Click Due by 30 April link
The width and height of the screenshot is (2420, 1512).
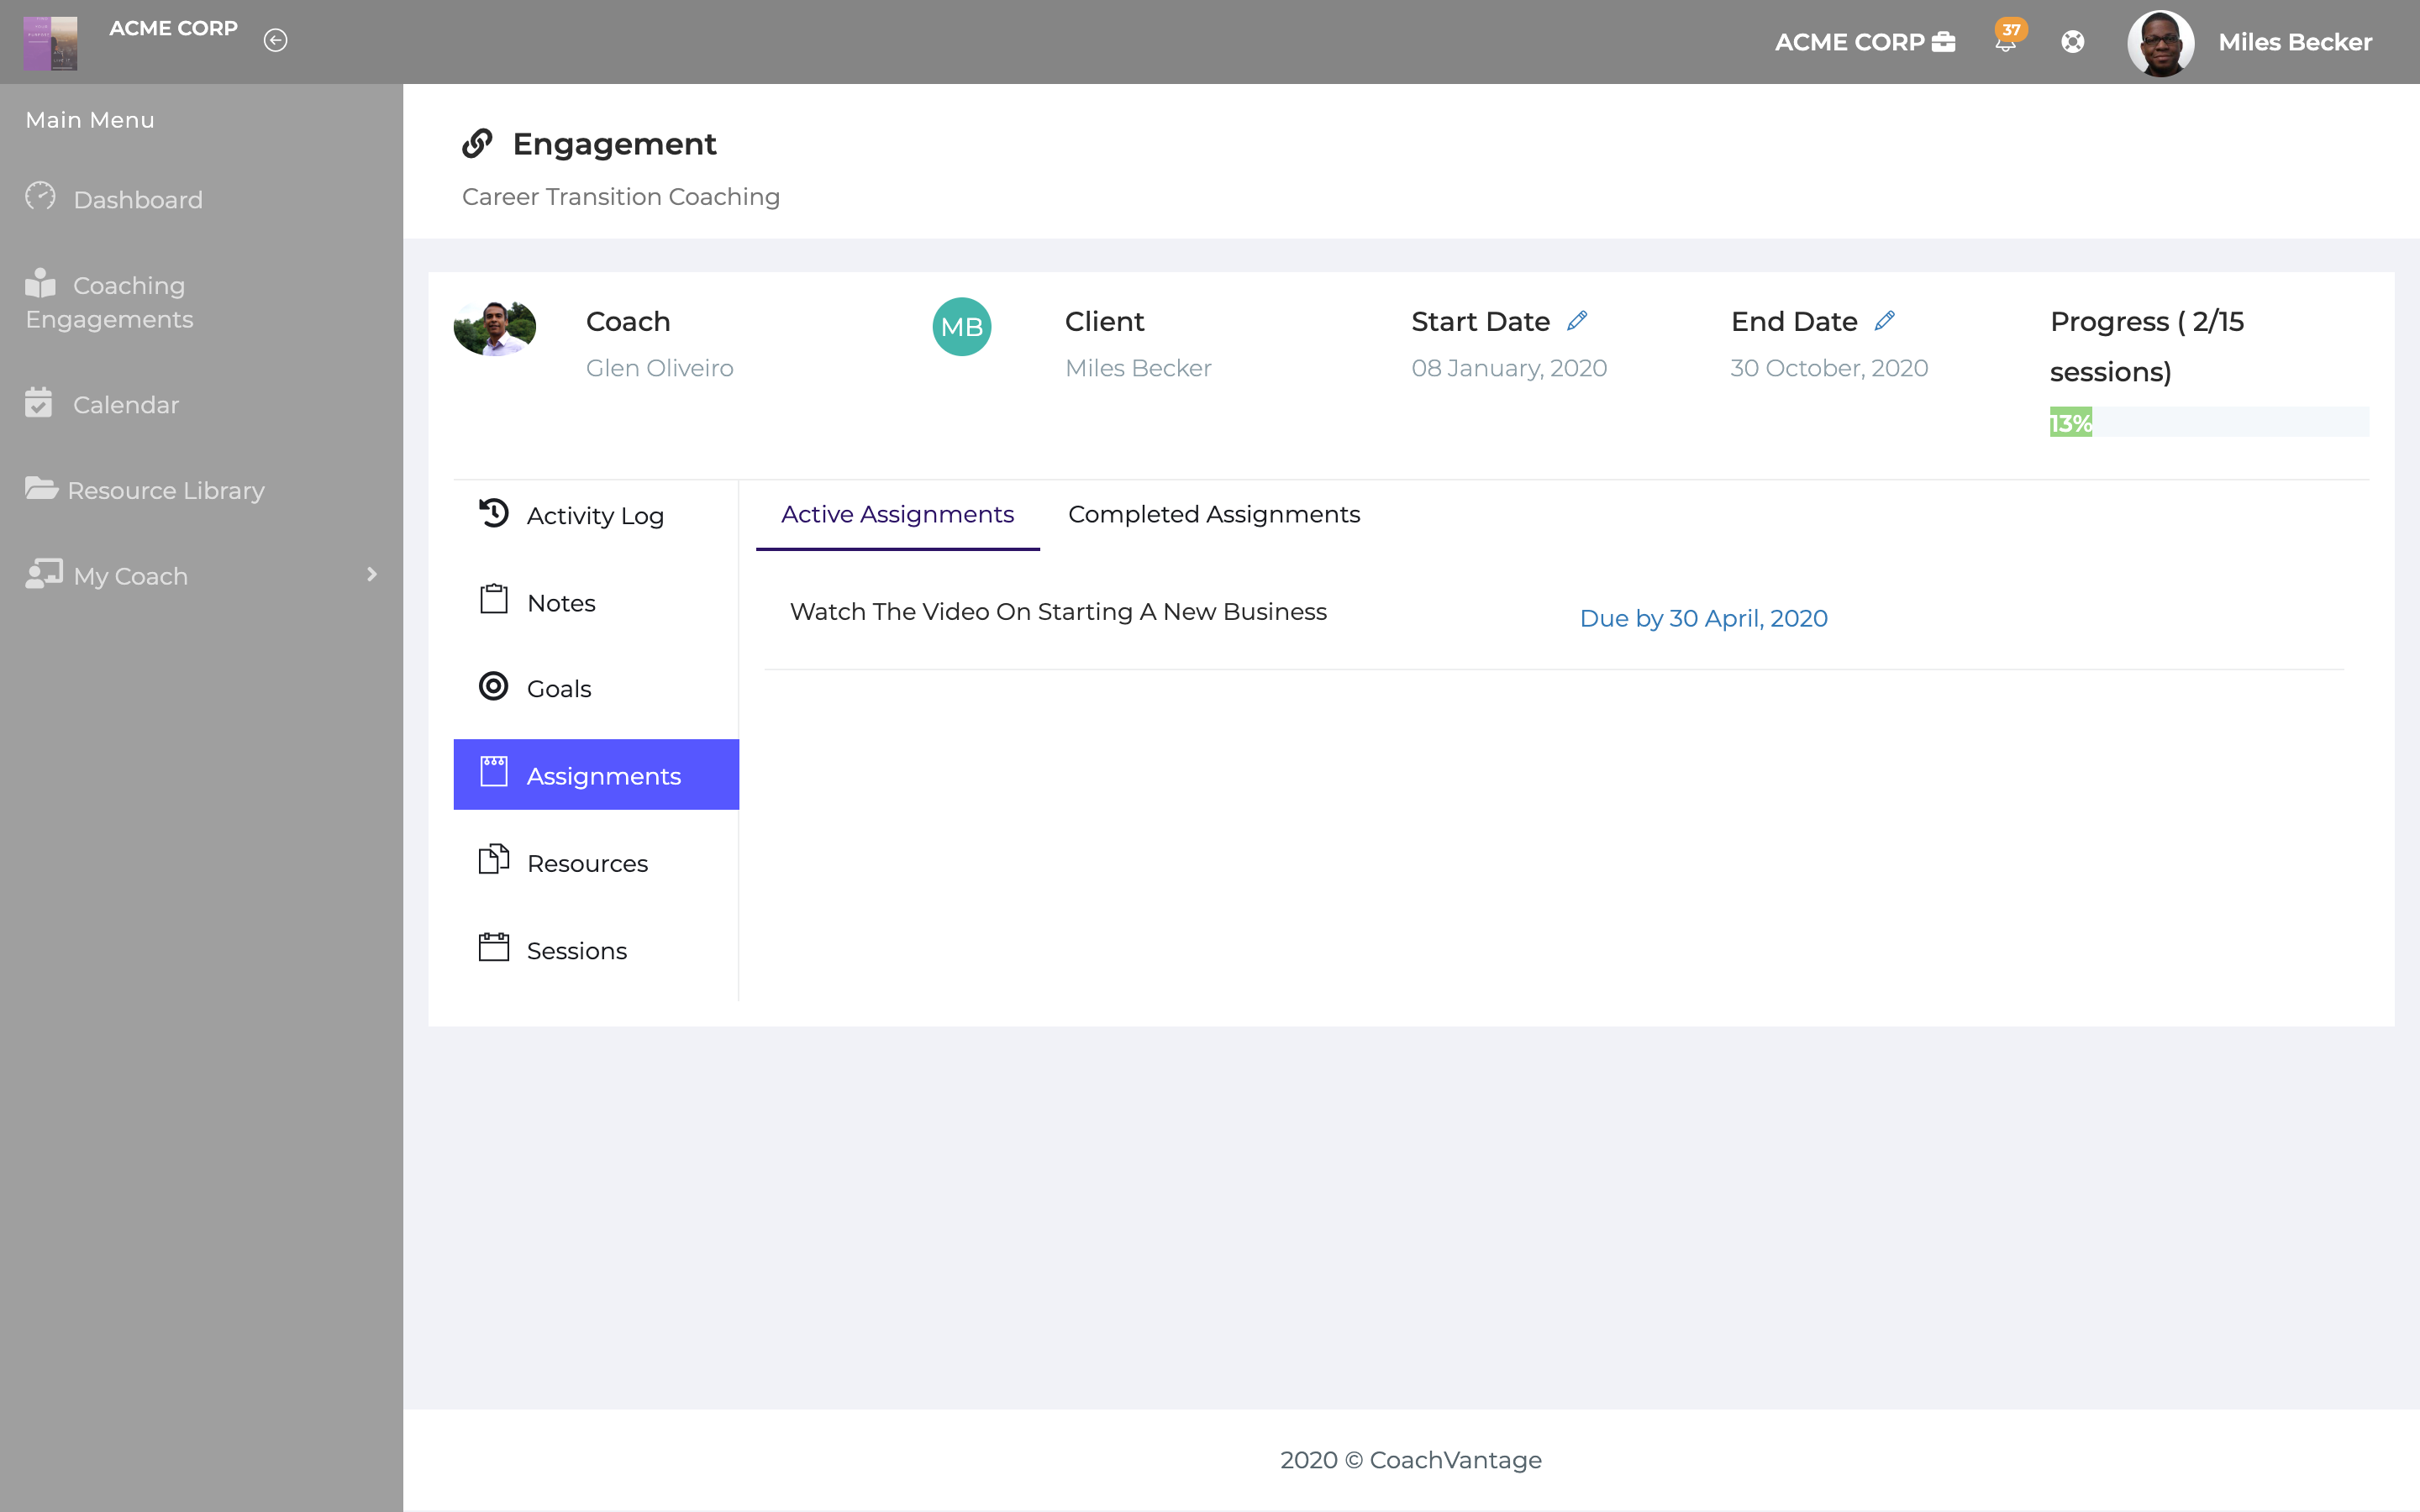pyautogui.click(x=1703, y=618)
